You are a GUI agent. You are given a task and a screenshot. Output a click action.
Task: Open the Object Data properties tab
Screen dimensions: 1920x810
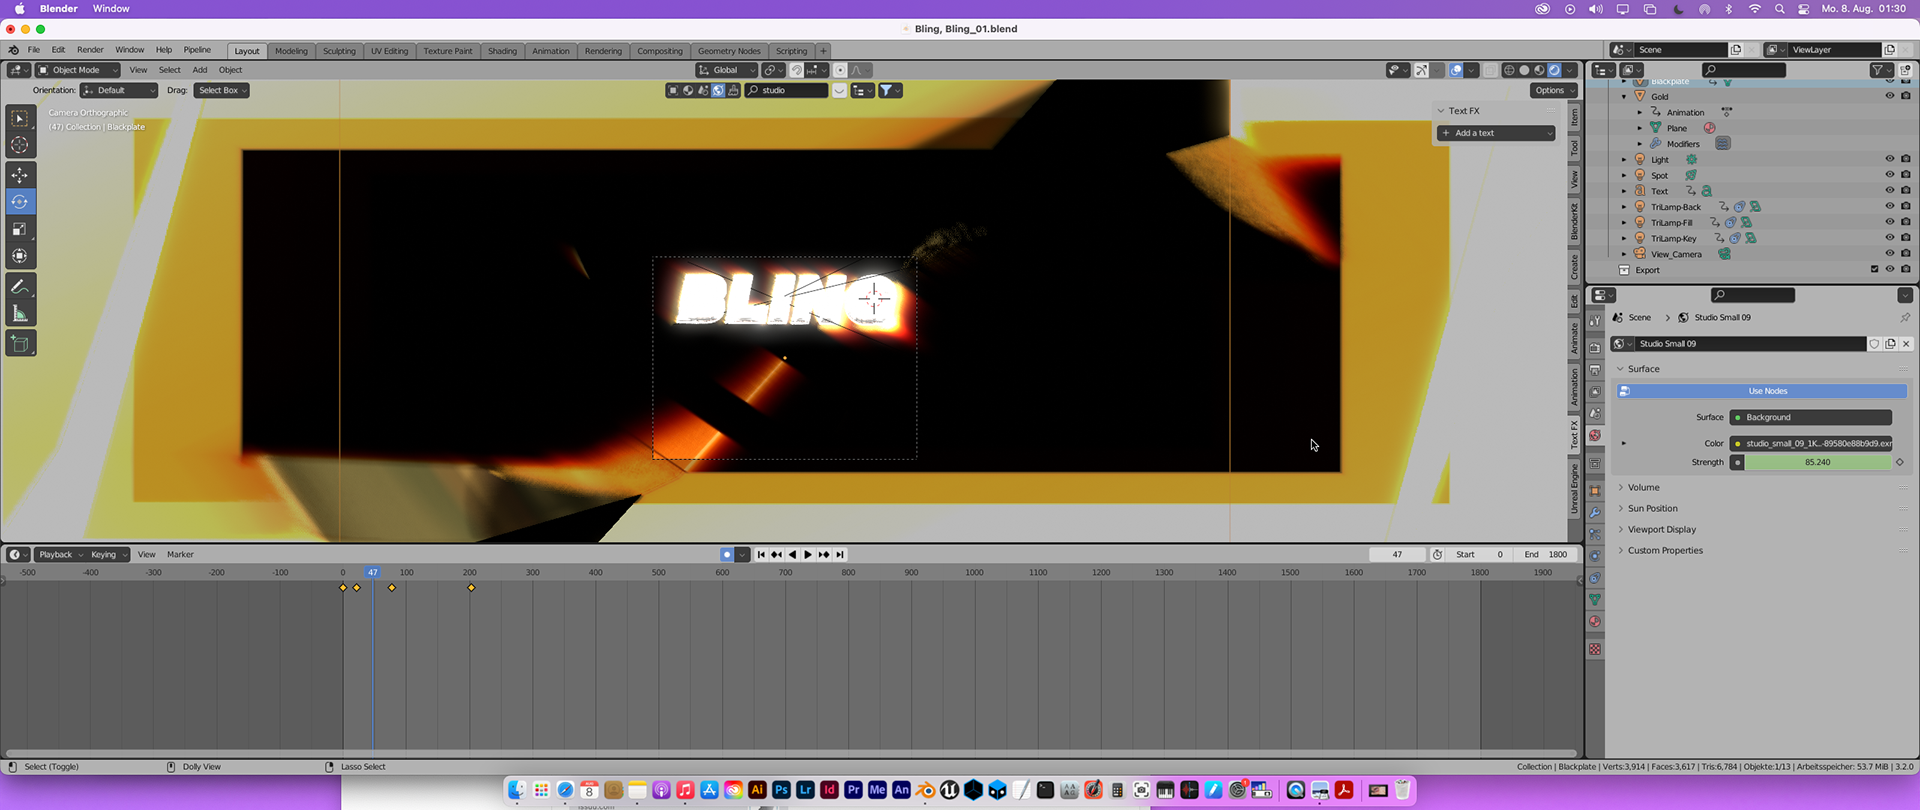(1595, 600)
